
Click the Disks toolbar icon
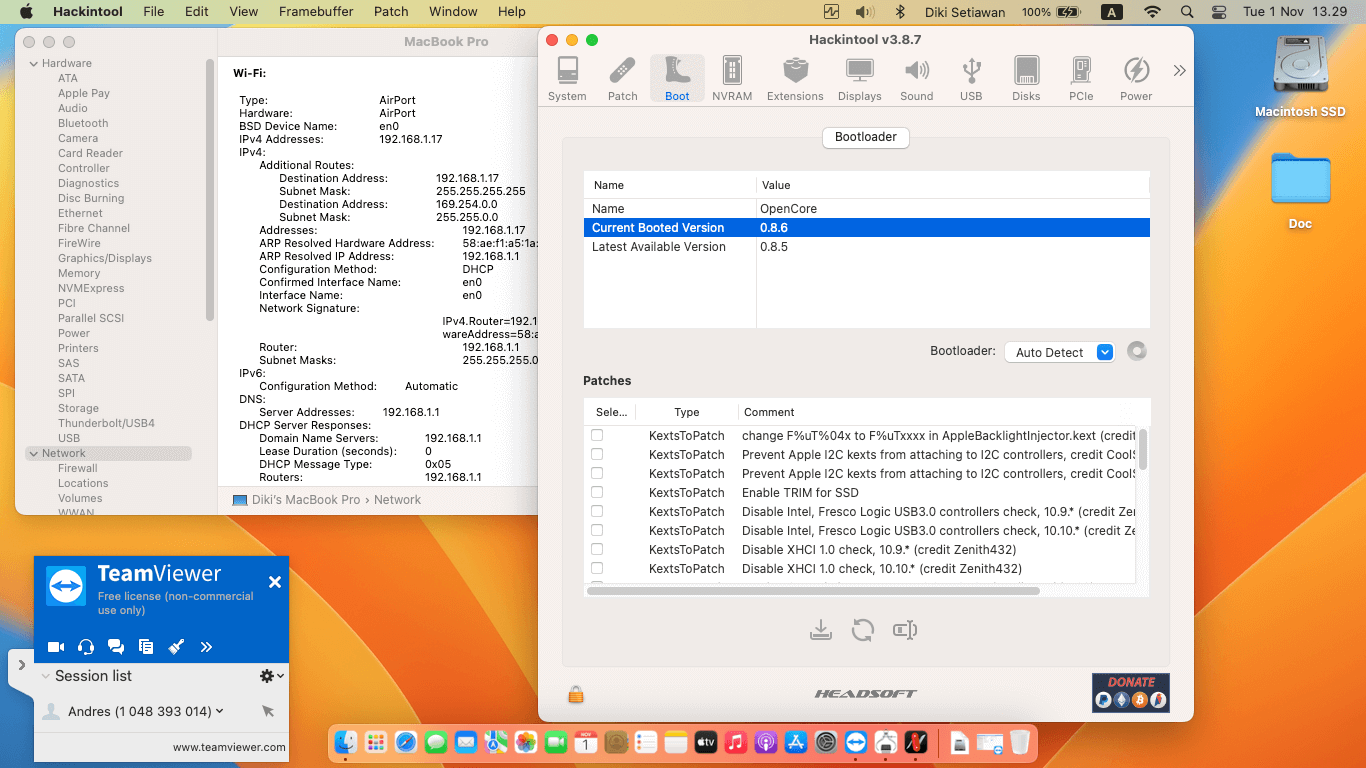click(1026, 75)
